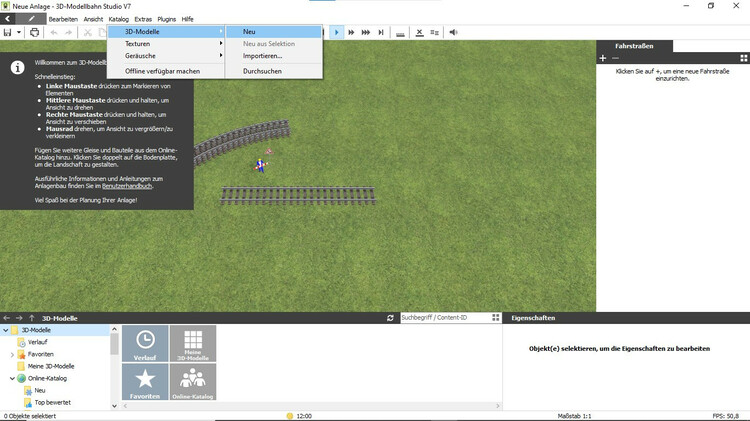The height and width of the screenshot is (421, 750).
Task: Add a new Fahrstraße with plus icon
Action: coord(603,58)
